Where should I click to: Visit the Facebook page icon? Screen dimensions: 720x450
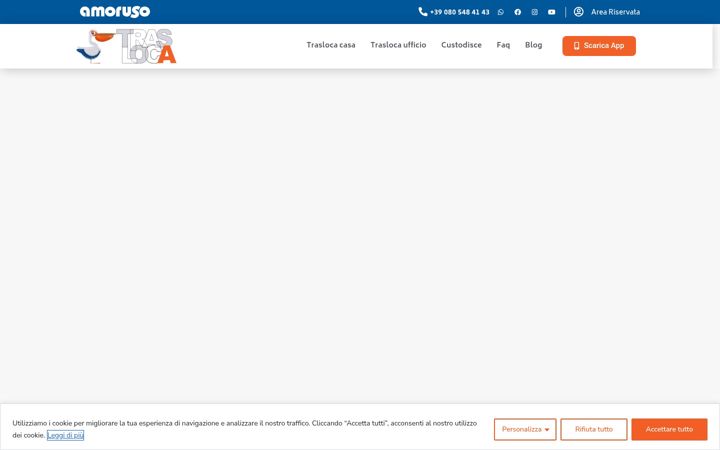pos(518,12)
